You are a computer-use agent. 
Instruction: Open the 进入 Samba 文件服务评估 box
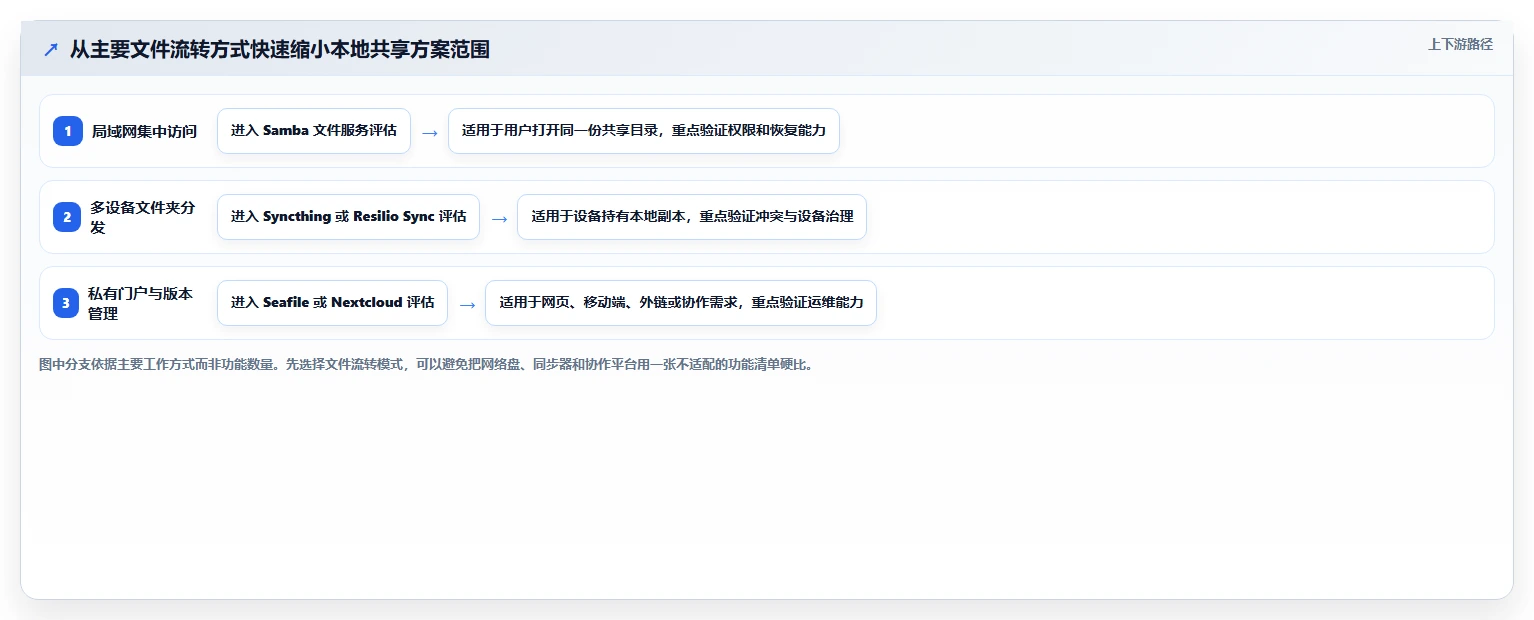coord(314,131)
